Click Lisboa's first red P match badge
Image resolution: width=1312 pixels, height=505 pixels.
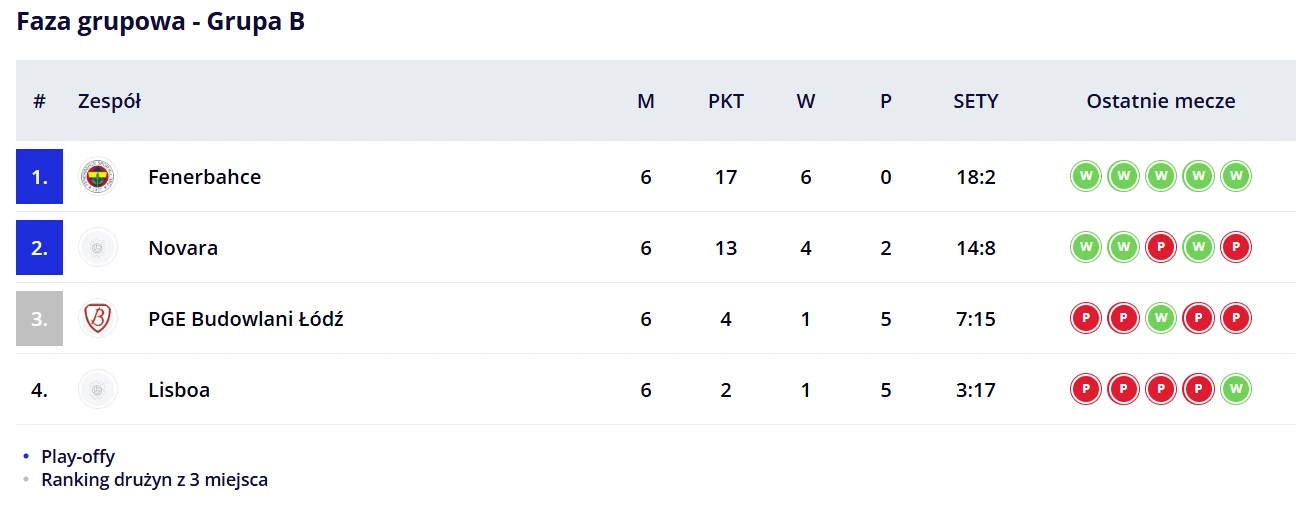(1085, 390)
